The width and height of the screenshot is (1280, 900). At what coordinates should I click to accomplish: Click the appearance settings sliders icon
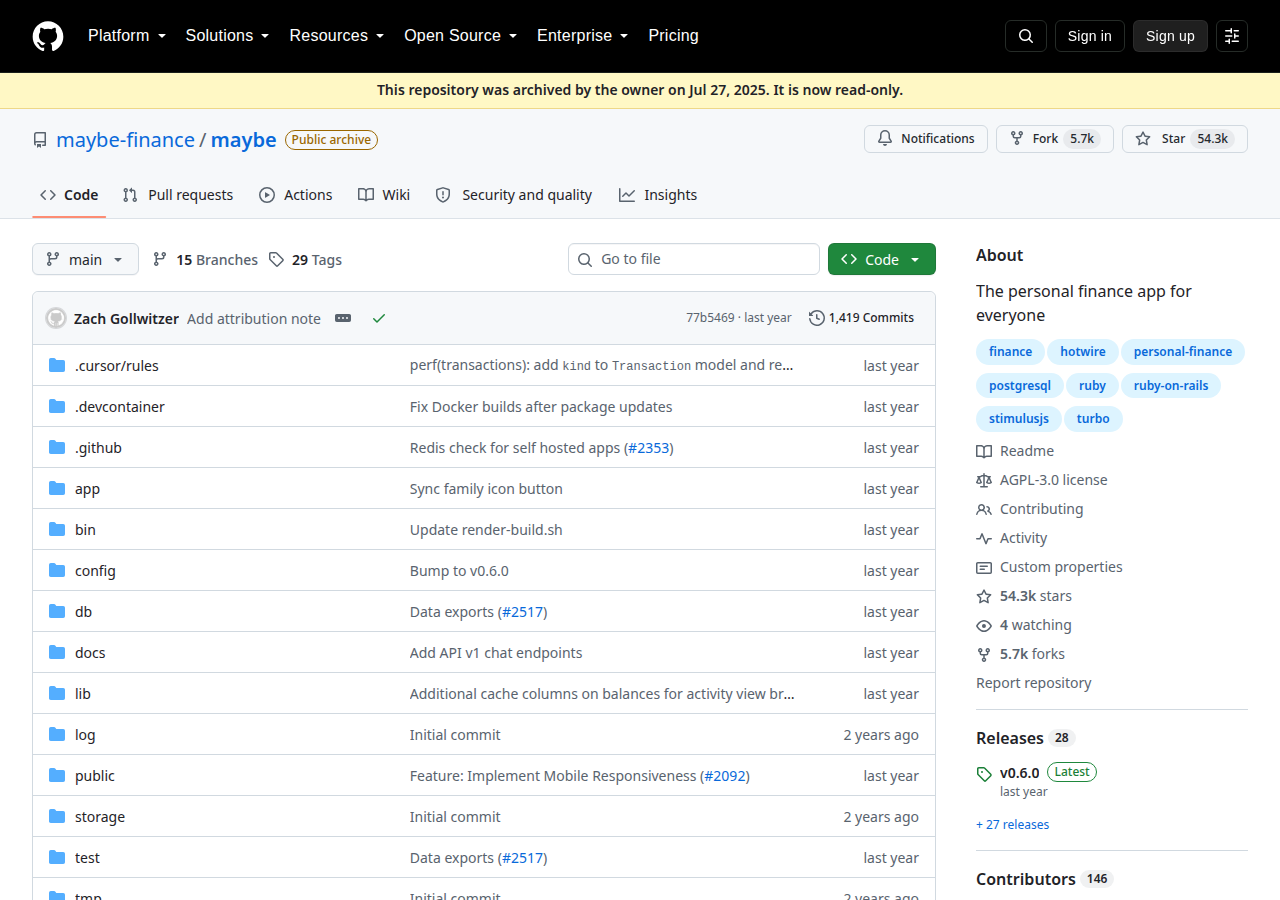pos(1232,36)
